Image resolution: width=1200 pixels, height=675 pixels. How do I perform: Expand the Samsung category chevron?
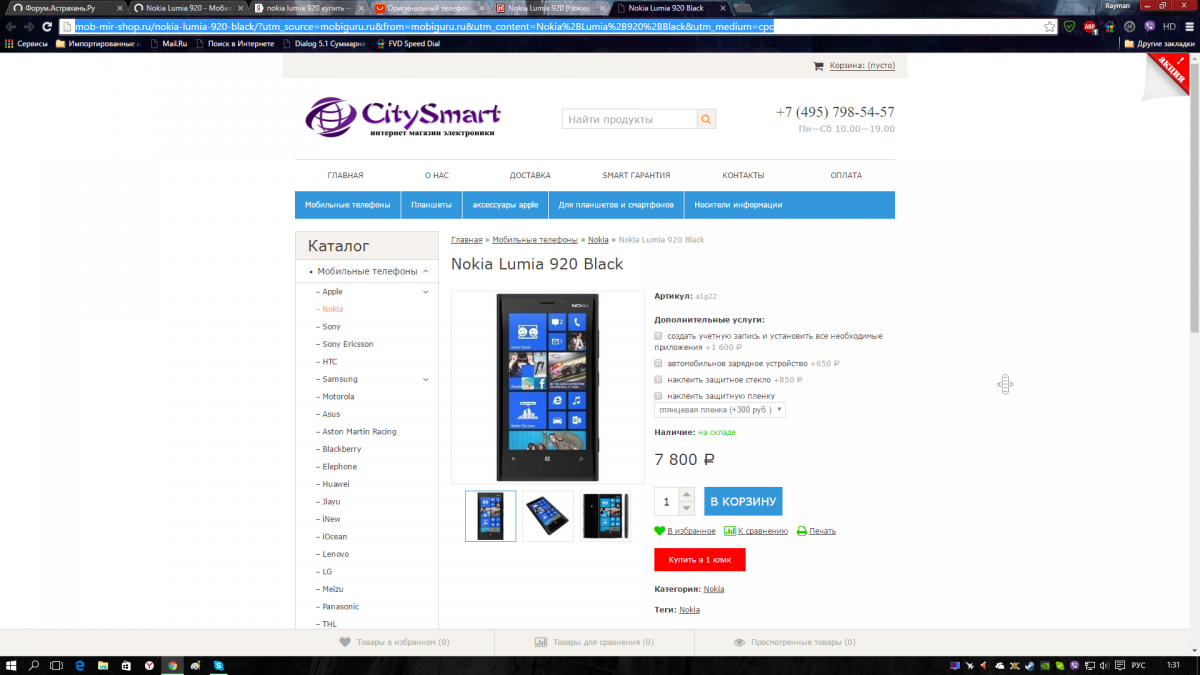[426, 379]
